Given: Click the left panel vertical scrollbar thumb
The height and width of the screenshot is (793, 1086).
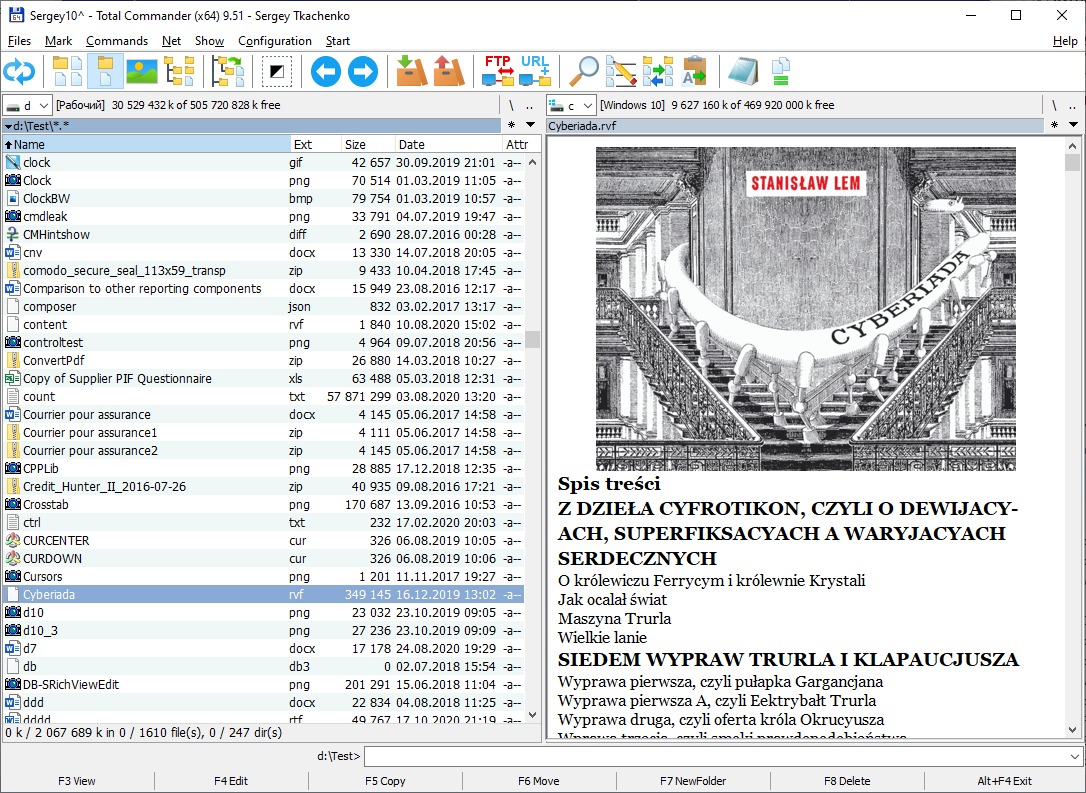Looking at the screenshot, I should pos(533,340).
